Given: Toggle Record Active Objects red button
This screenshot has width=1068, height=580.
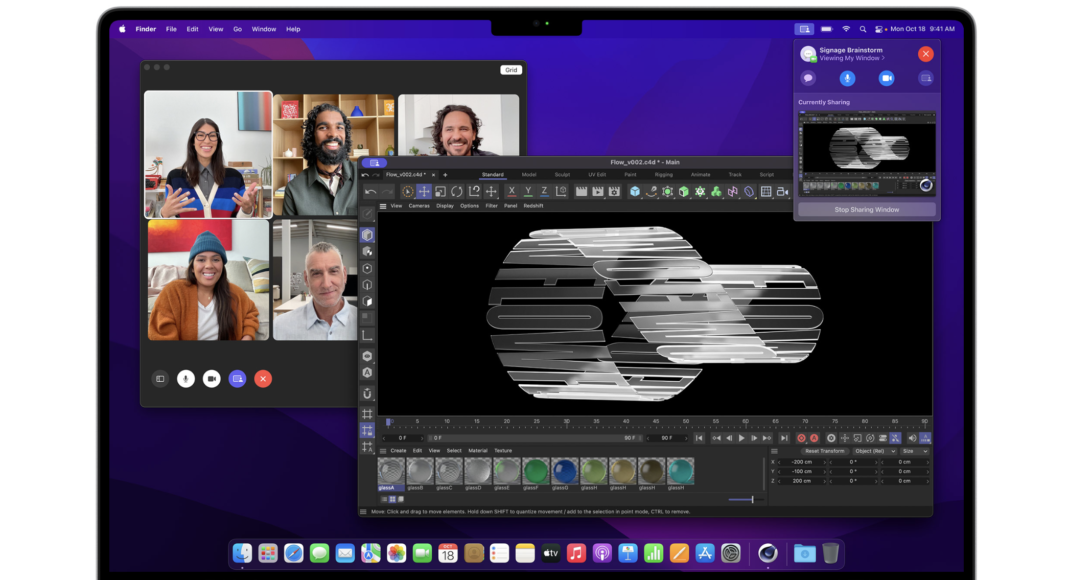Looking at the screenshot, I should pyautogui.click(x=802, y=438).
